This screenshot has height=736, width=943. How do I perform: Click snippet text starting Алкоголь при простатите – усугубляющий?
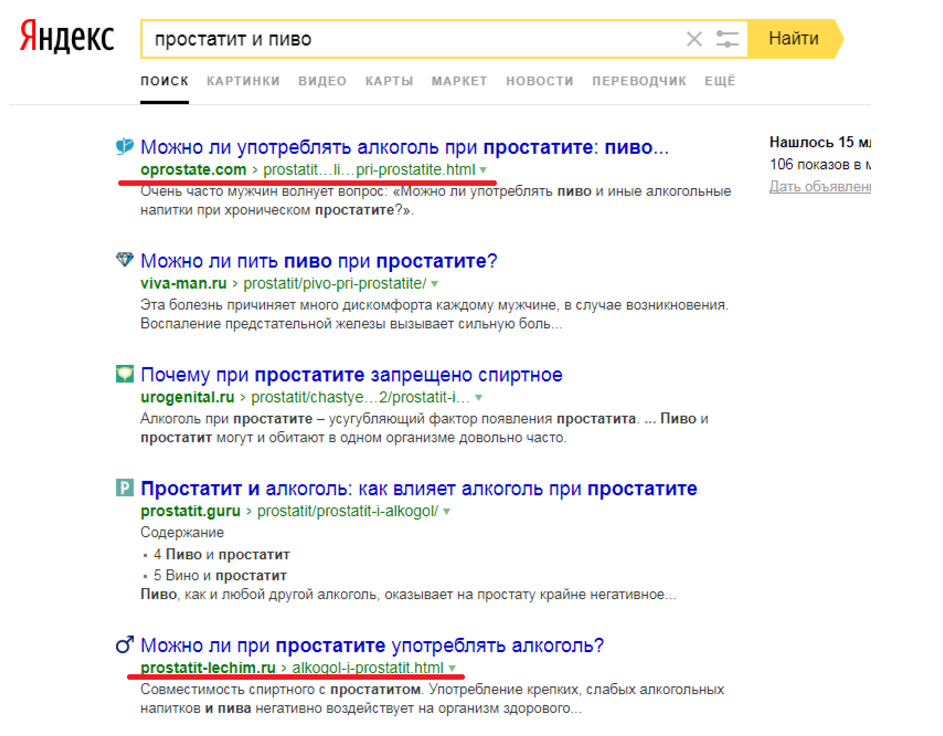point(425,428)
